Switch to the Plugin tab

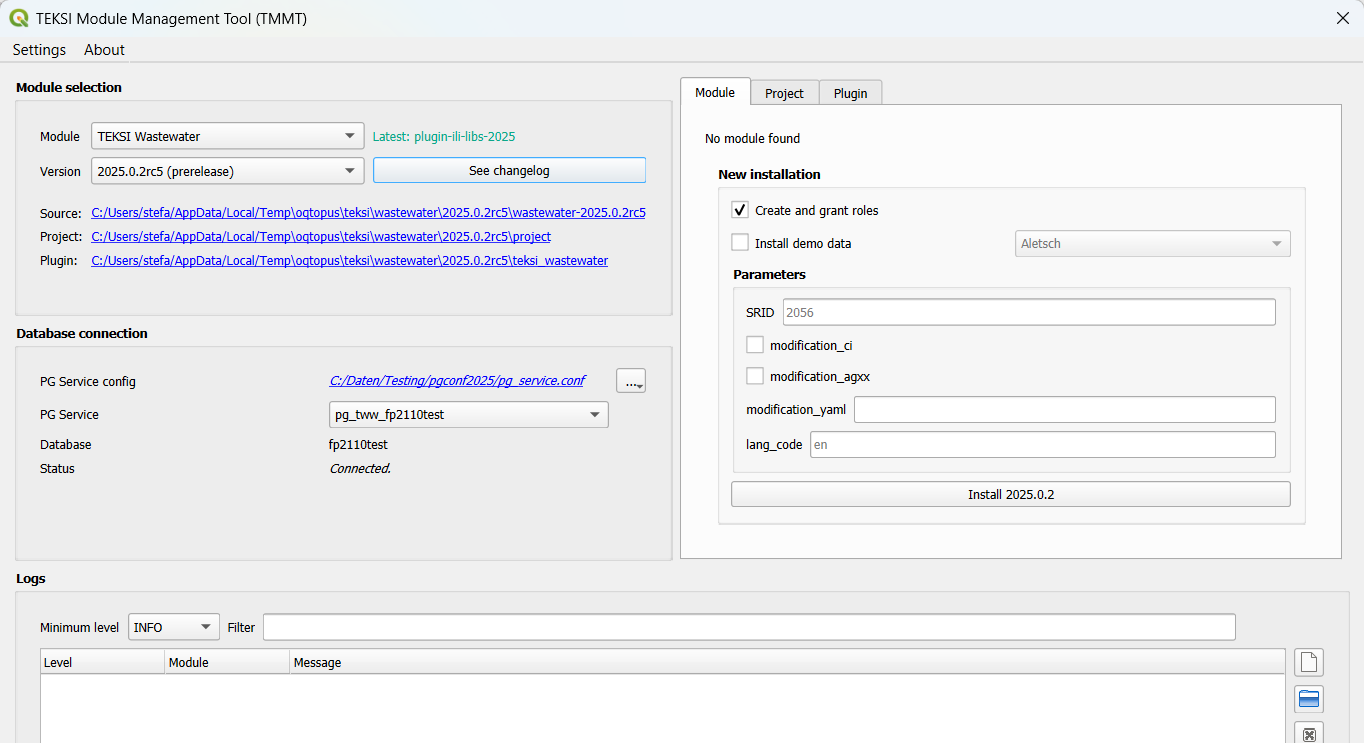(850, 93)
